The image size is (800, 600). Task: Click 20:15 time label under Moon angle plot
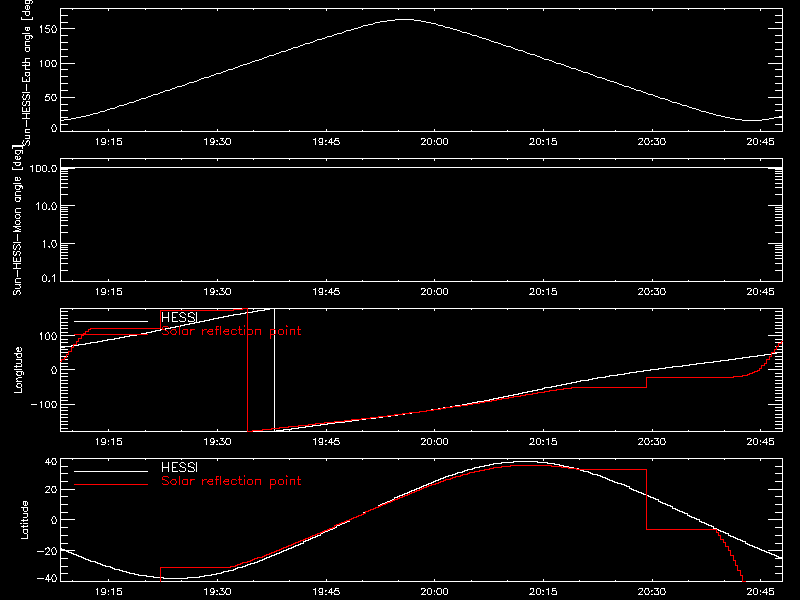click(543, 292)
